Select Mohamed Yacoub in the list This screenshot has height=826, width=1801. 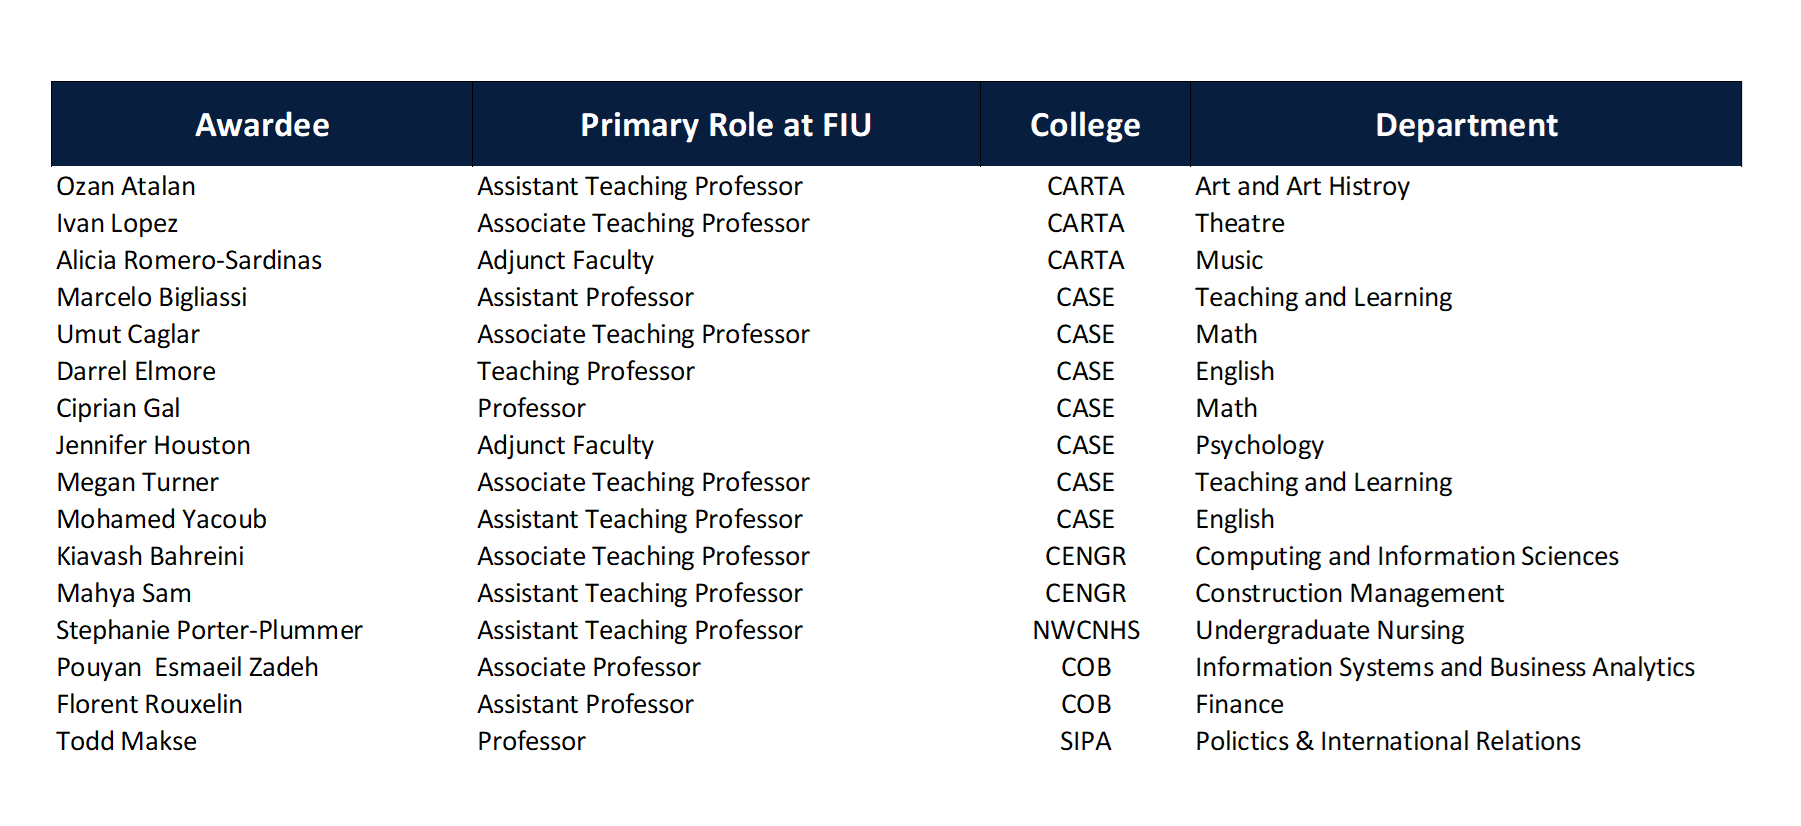pyautogui.click(x=162, y=520)
